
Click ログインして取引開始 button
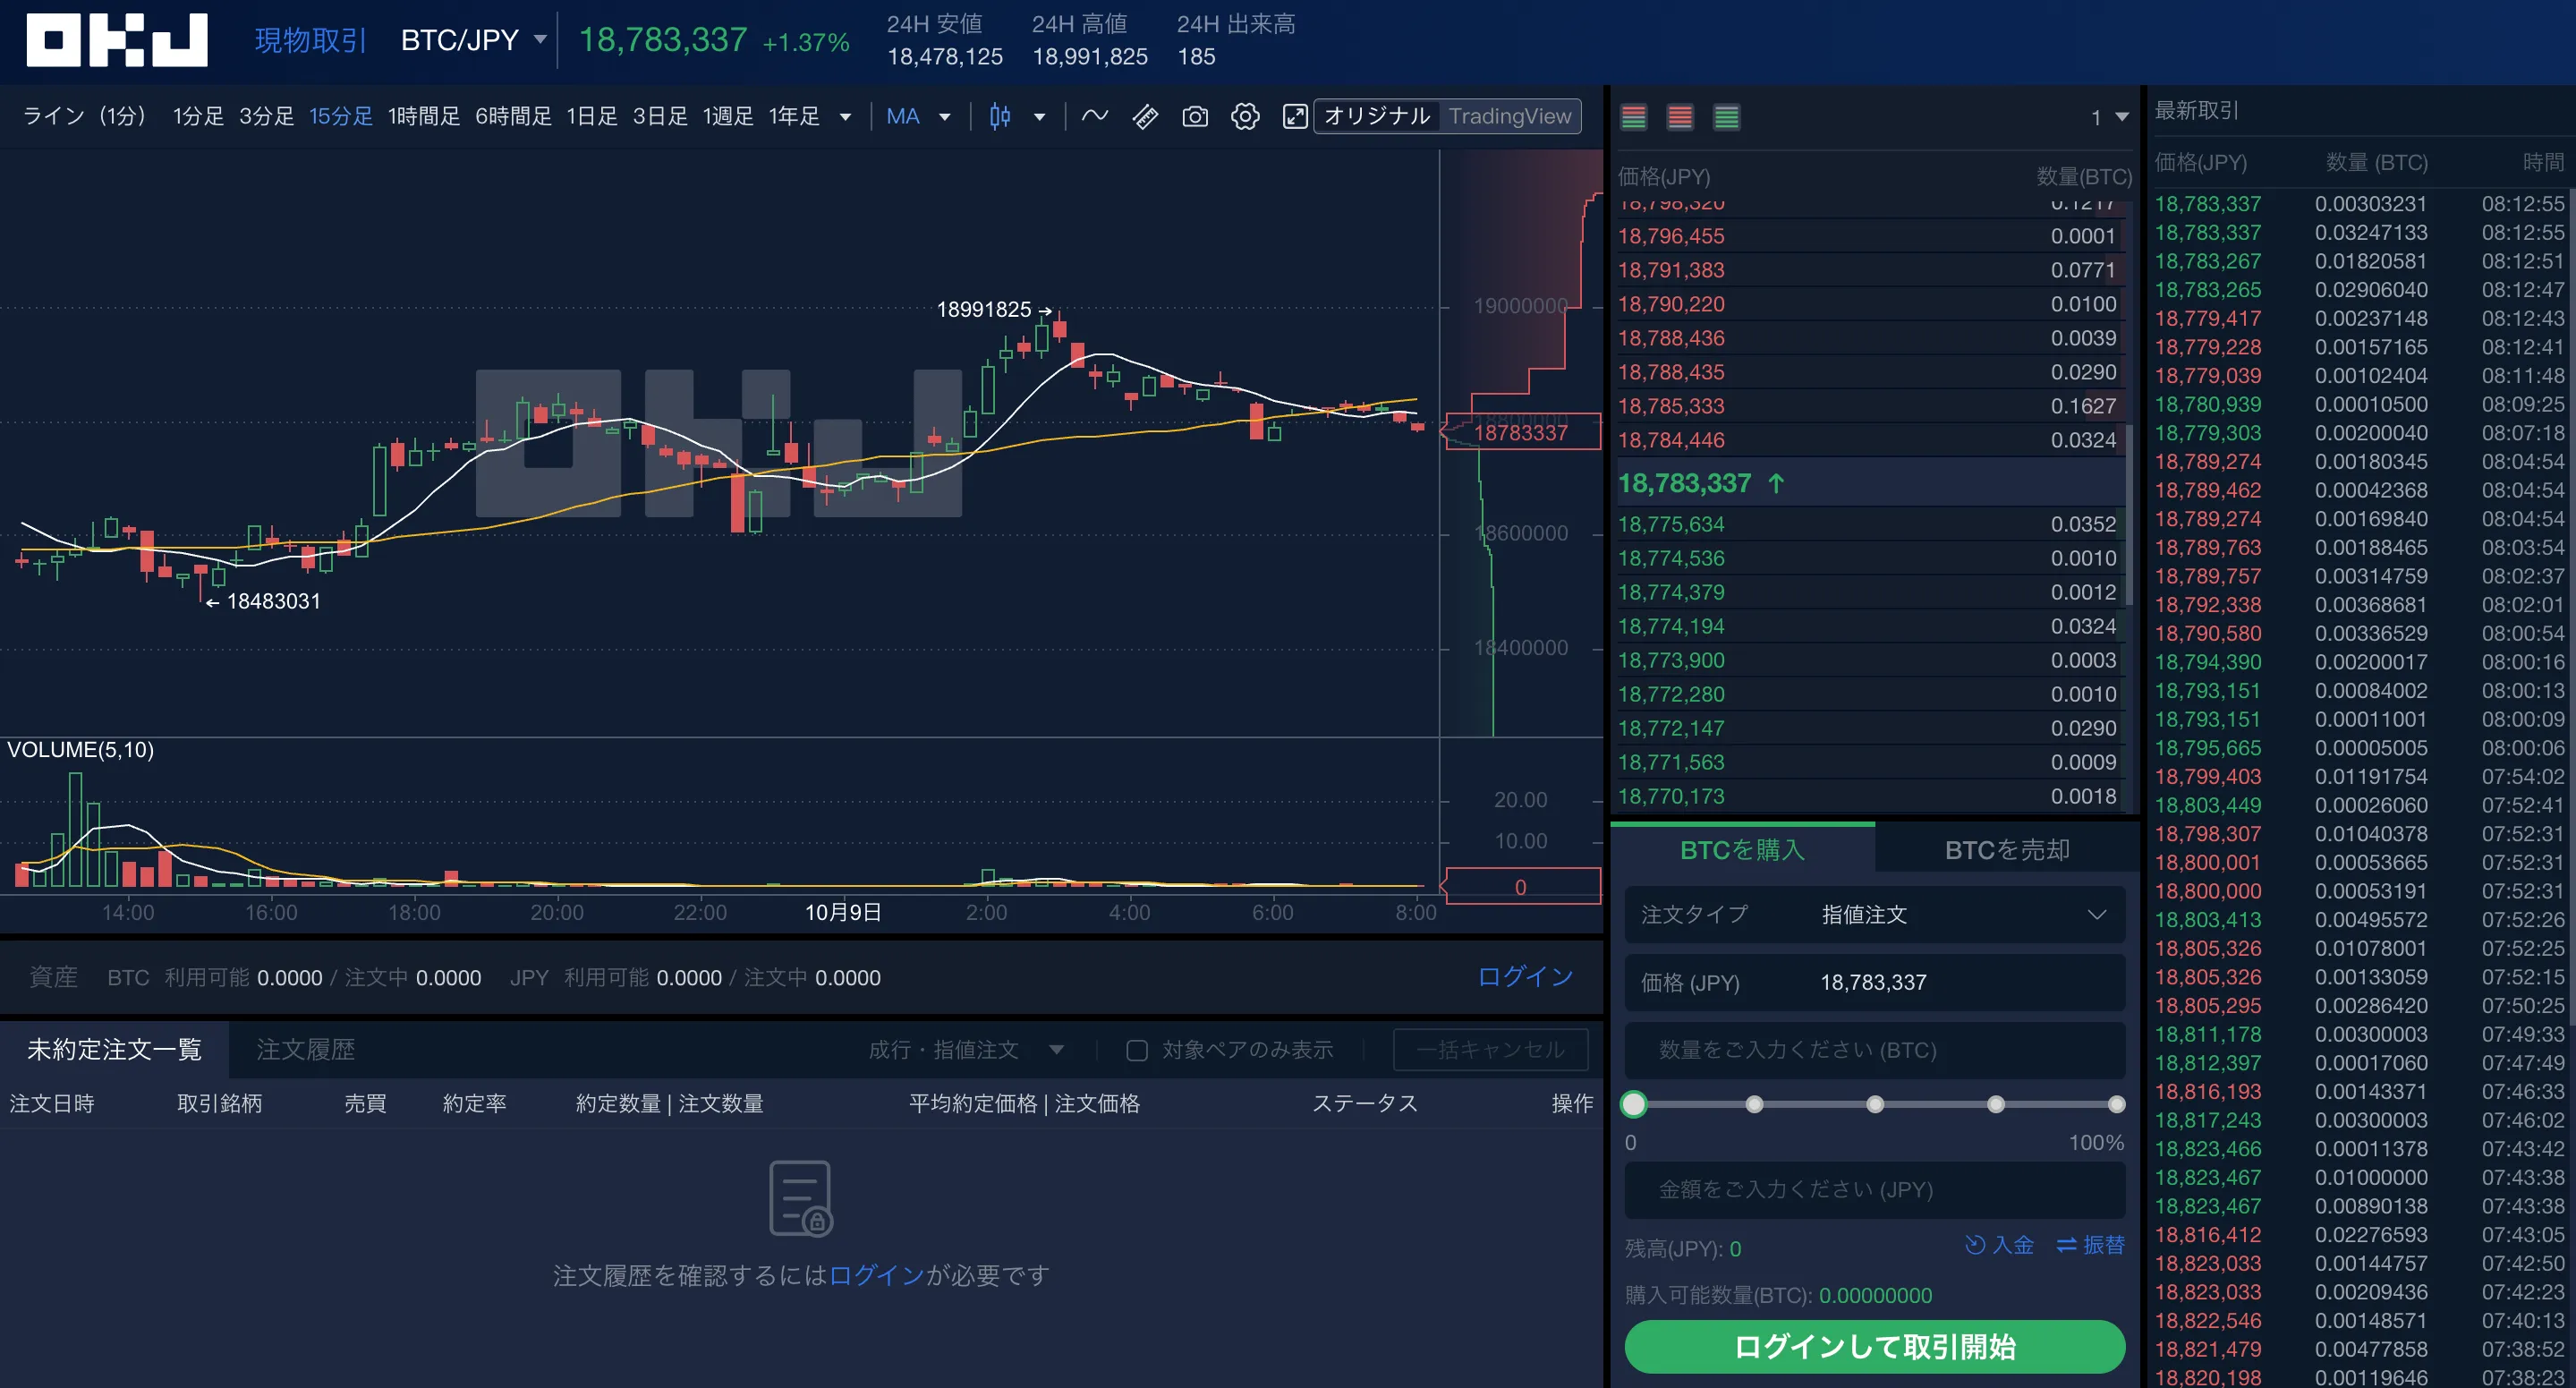coord(1875,1346)
